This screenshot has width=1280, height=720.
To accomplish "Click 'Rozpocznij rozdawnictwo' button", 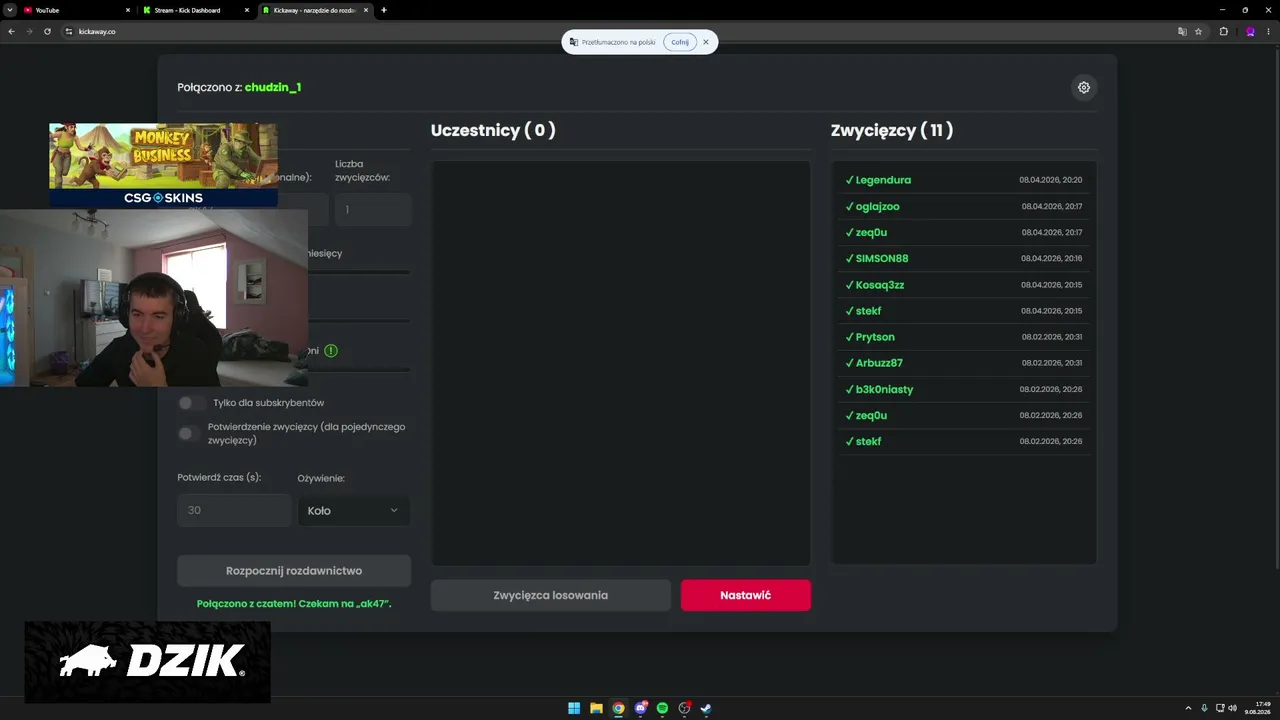I will (x=294, y=571).
